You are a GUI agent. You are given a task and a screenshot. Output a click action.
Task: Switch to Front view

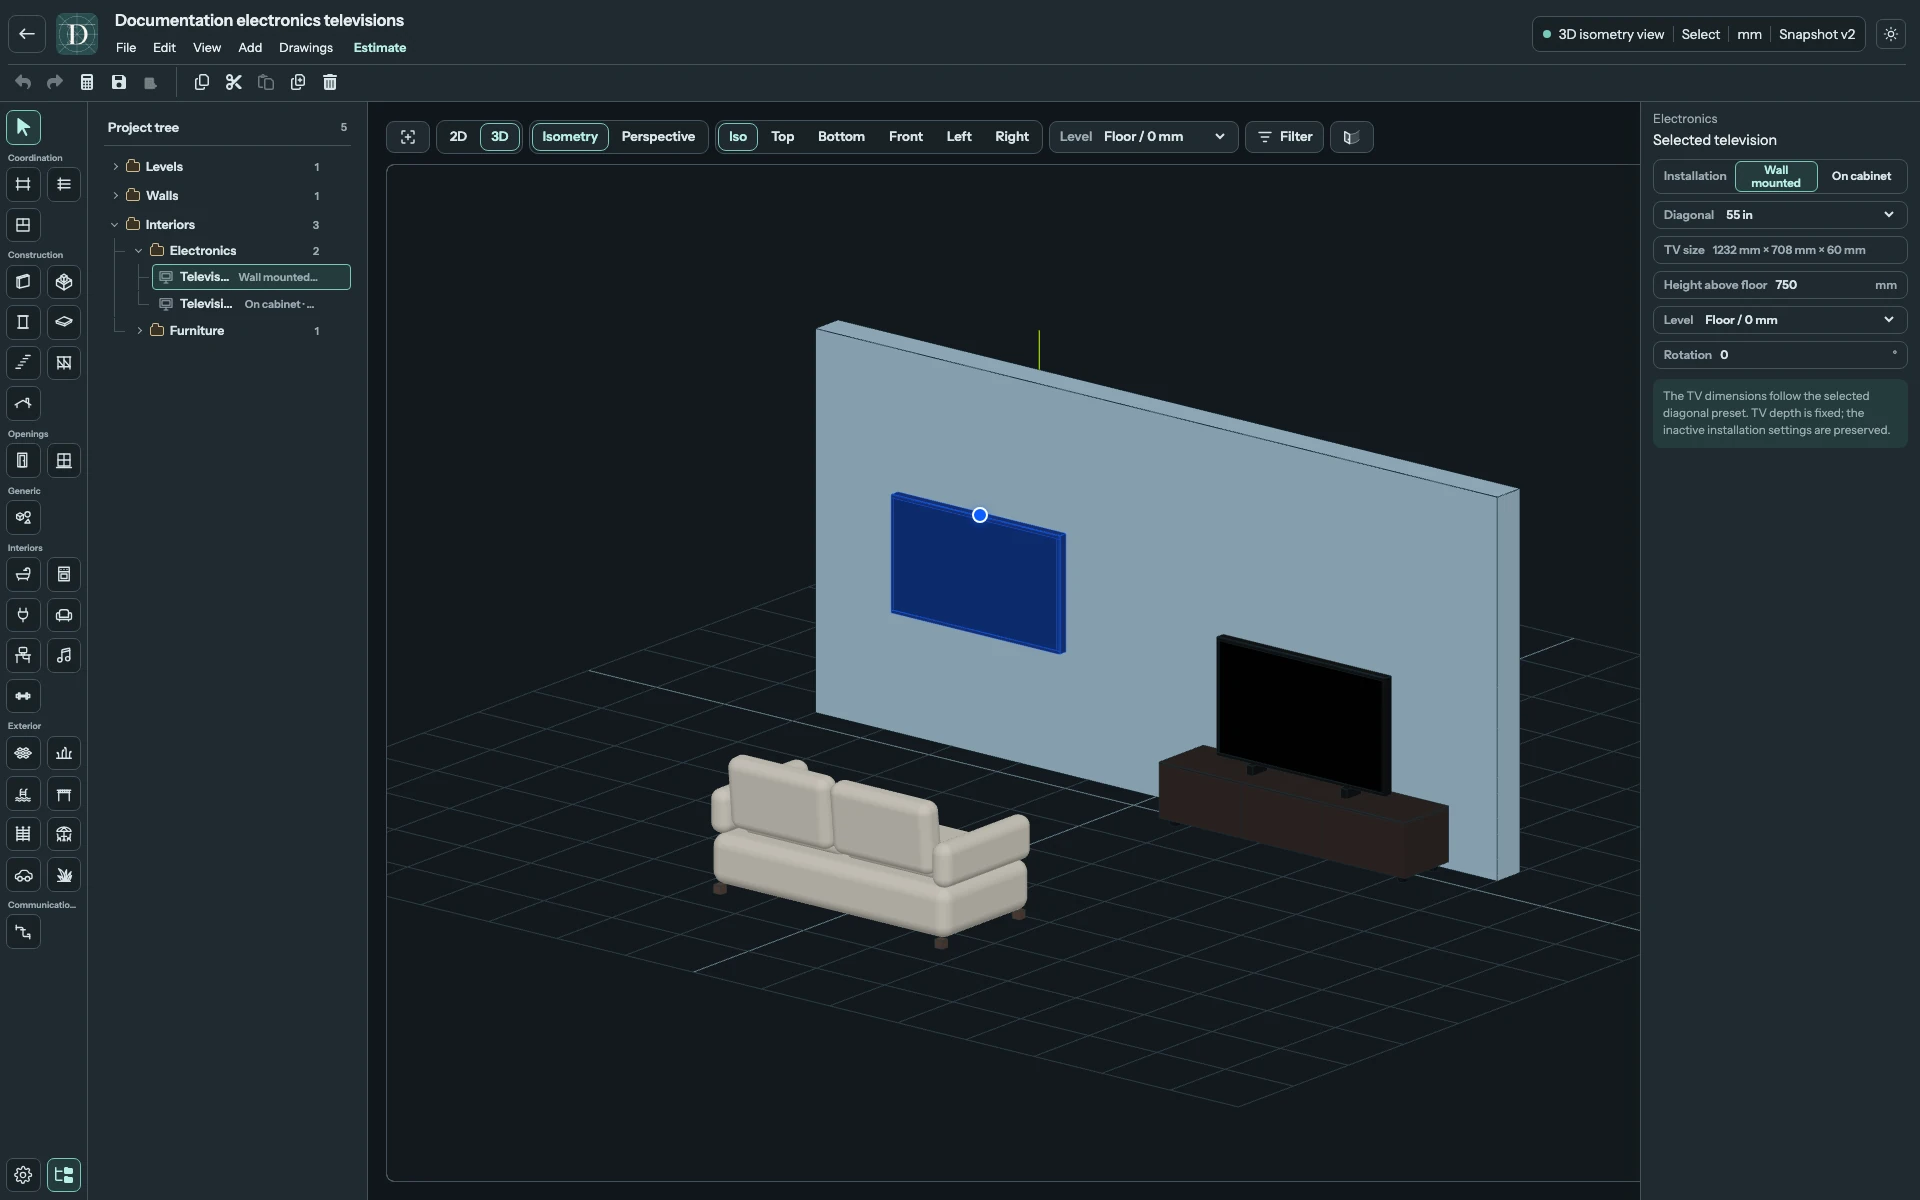click(x=906, y=137)
